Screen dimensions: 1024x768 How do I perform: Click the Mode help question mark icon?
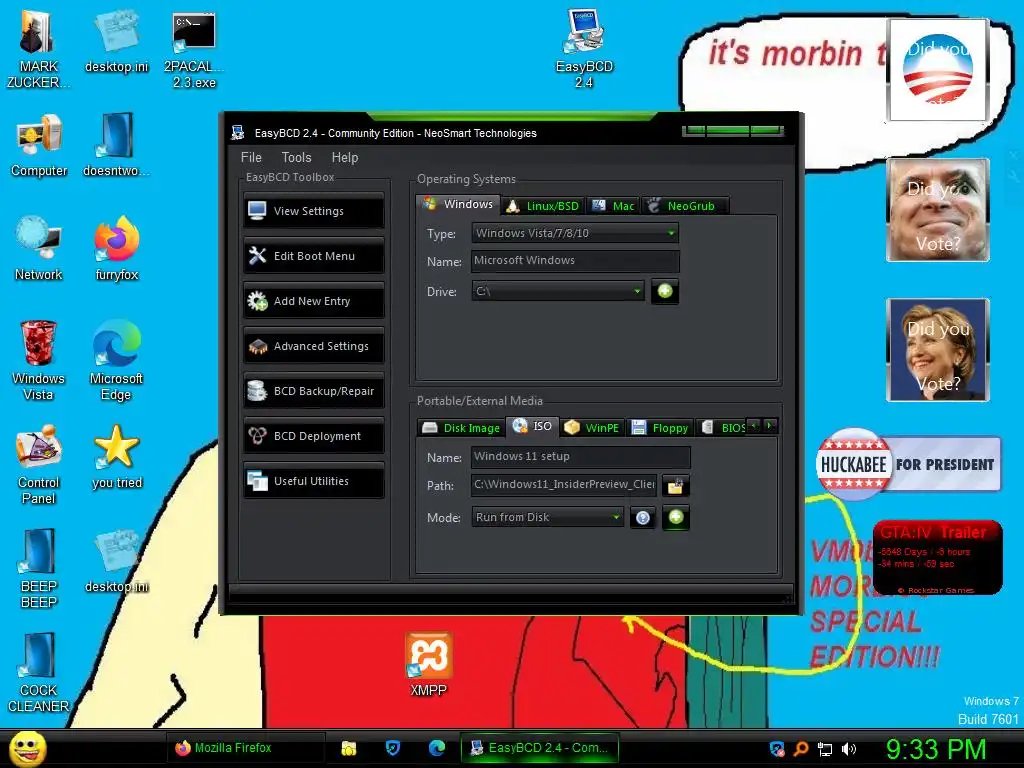[643, 518]
